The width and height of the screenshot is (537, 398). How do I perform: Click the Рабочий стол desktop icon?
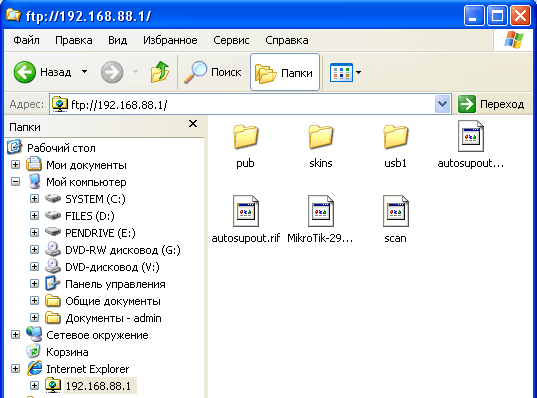pyautogui.click(x=14, y=147)
